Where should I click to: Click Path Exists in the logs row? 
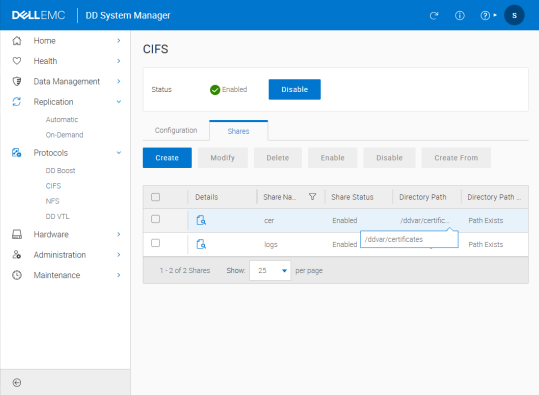[486, 244]
